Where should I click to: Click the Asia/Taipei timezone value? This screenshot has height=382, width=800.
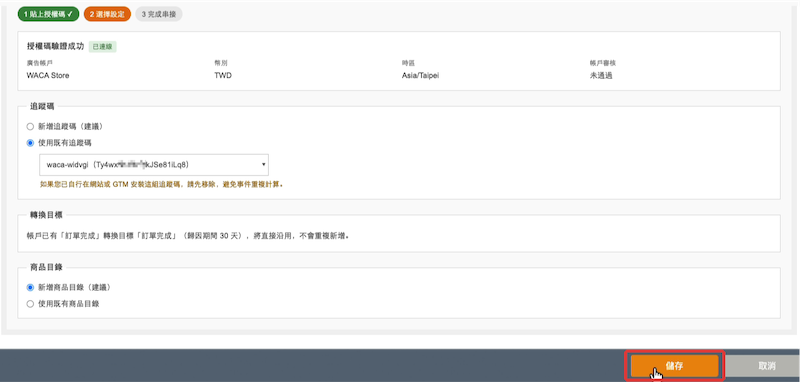(420, 75)
